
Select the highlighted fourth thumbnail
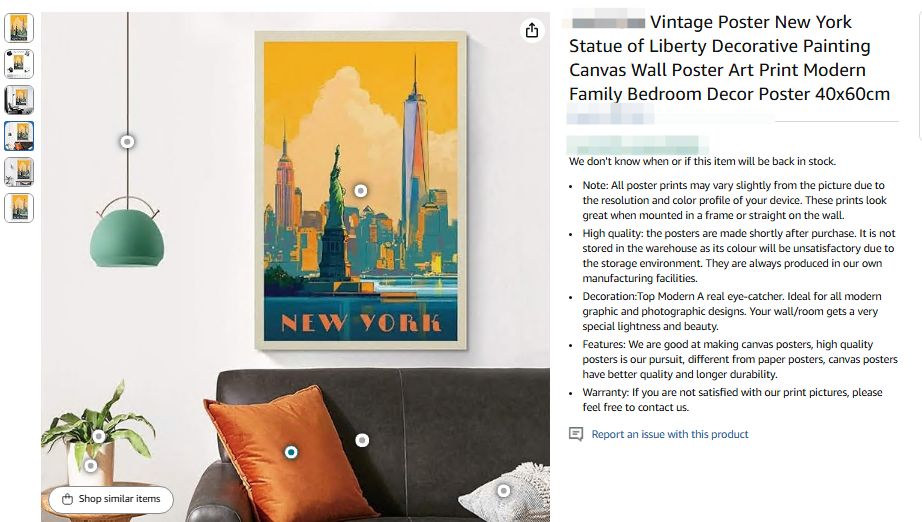point(19,136)
